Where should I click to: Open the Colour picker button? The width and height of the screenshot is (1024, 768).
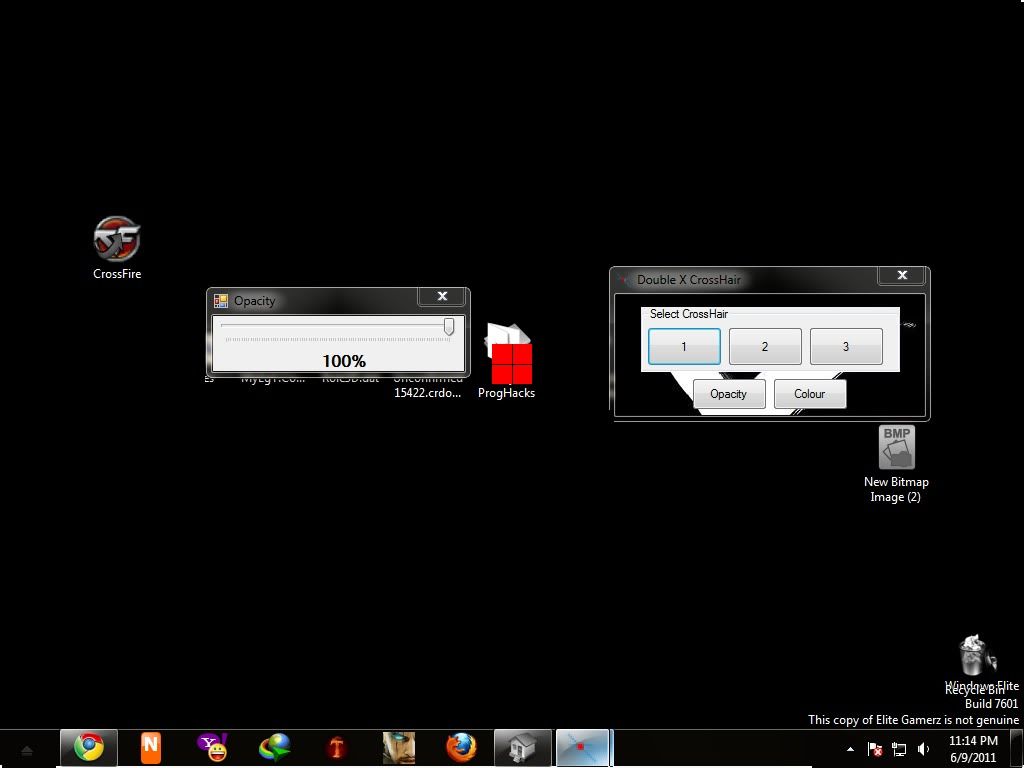pos(810,394)
